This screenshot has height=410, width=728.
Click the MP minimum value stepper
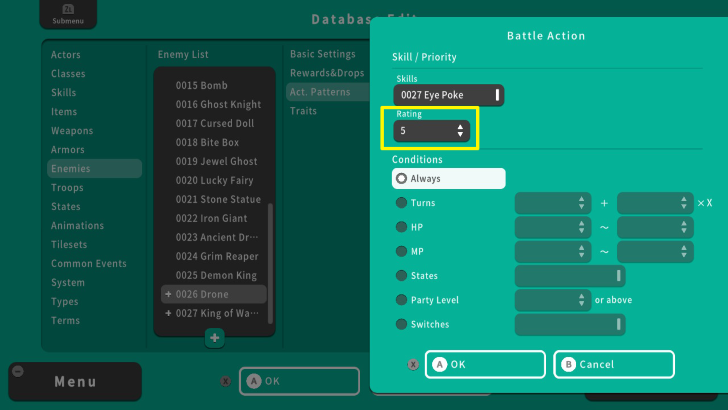tap(553, 251)
